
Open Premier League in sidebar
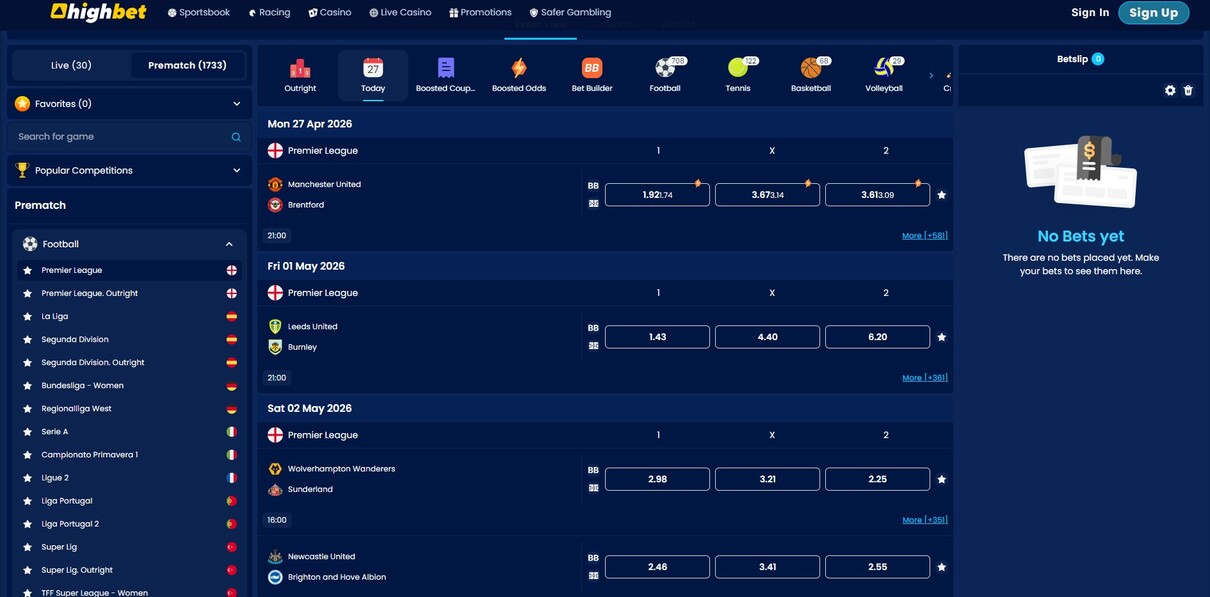point(129,270)
